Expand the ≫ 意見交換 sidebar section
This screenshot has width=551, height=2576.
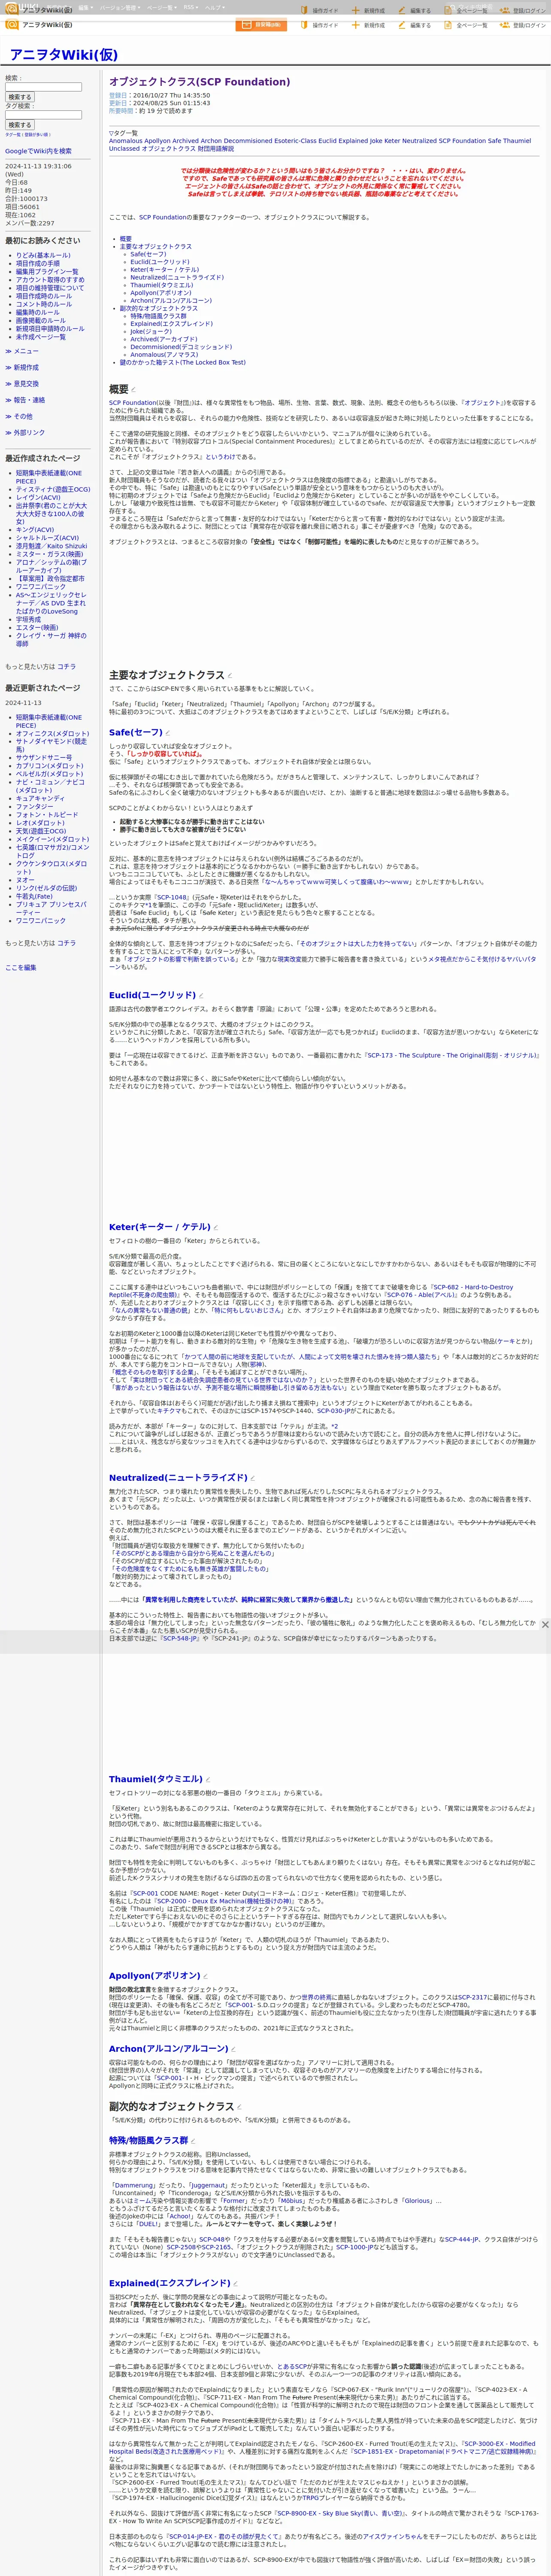pos(22,384)
